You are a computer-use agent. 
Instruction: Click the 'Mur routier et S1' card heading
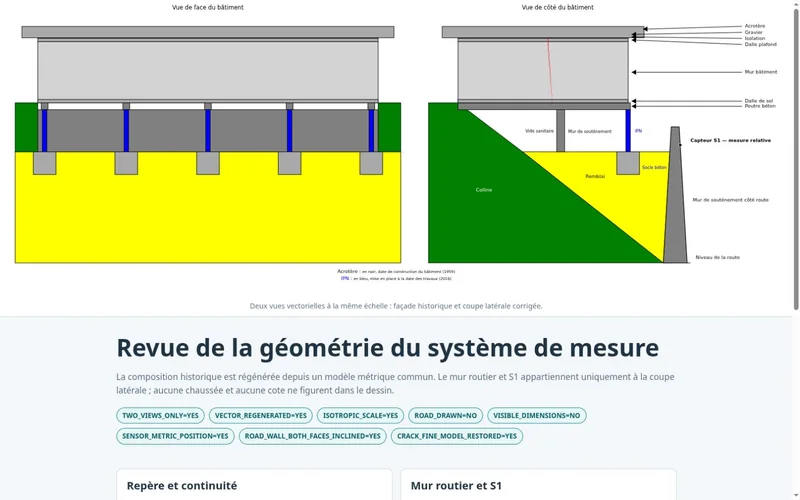coord(456,486)
